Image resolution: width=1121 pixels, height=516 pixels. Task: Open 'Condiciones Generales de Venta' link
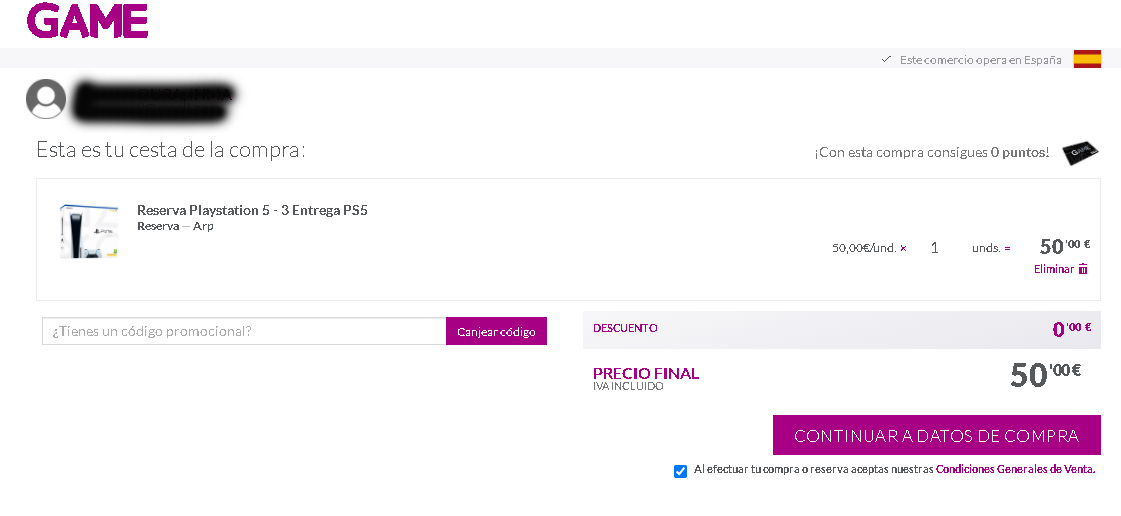[x=1015, y=470]
